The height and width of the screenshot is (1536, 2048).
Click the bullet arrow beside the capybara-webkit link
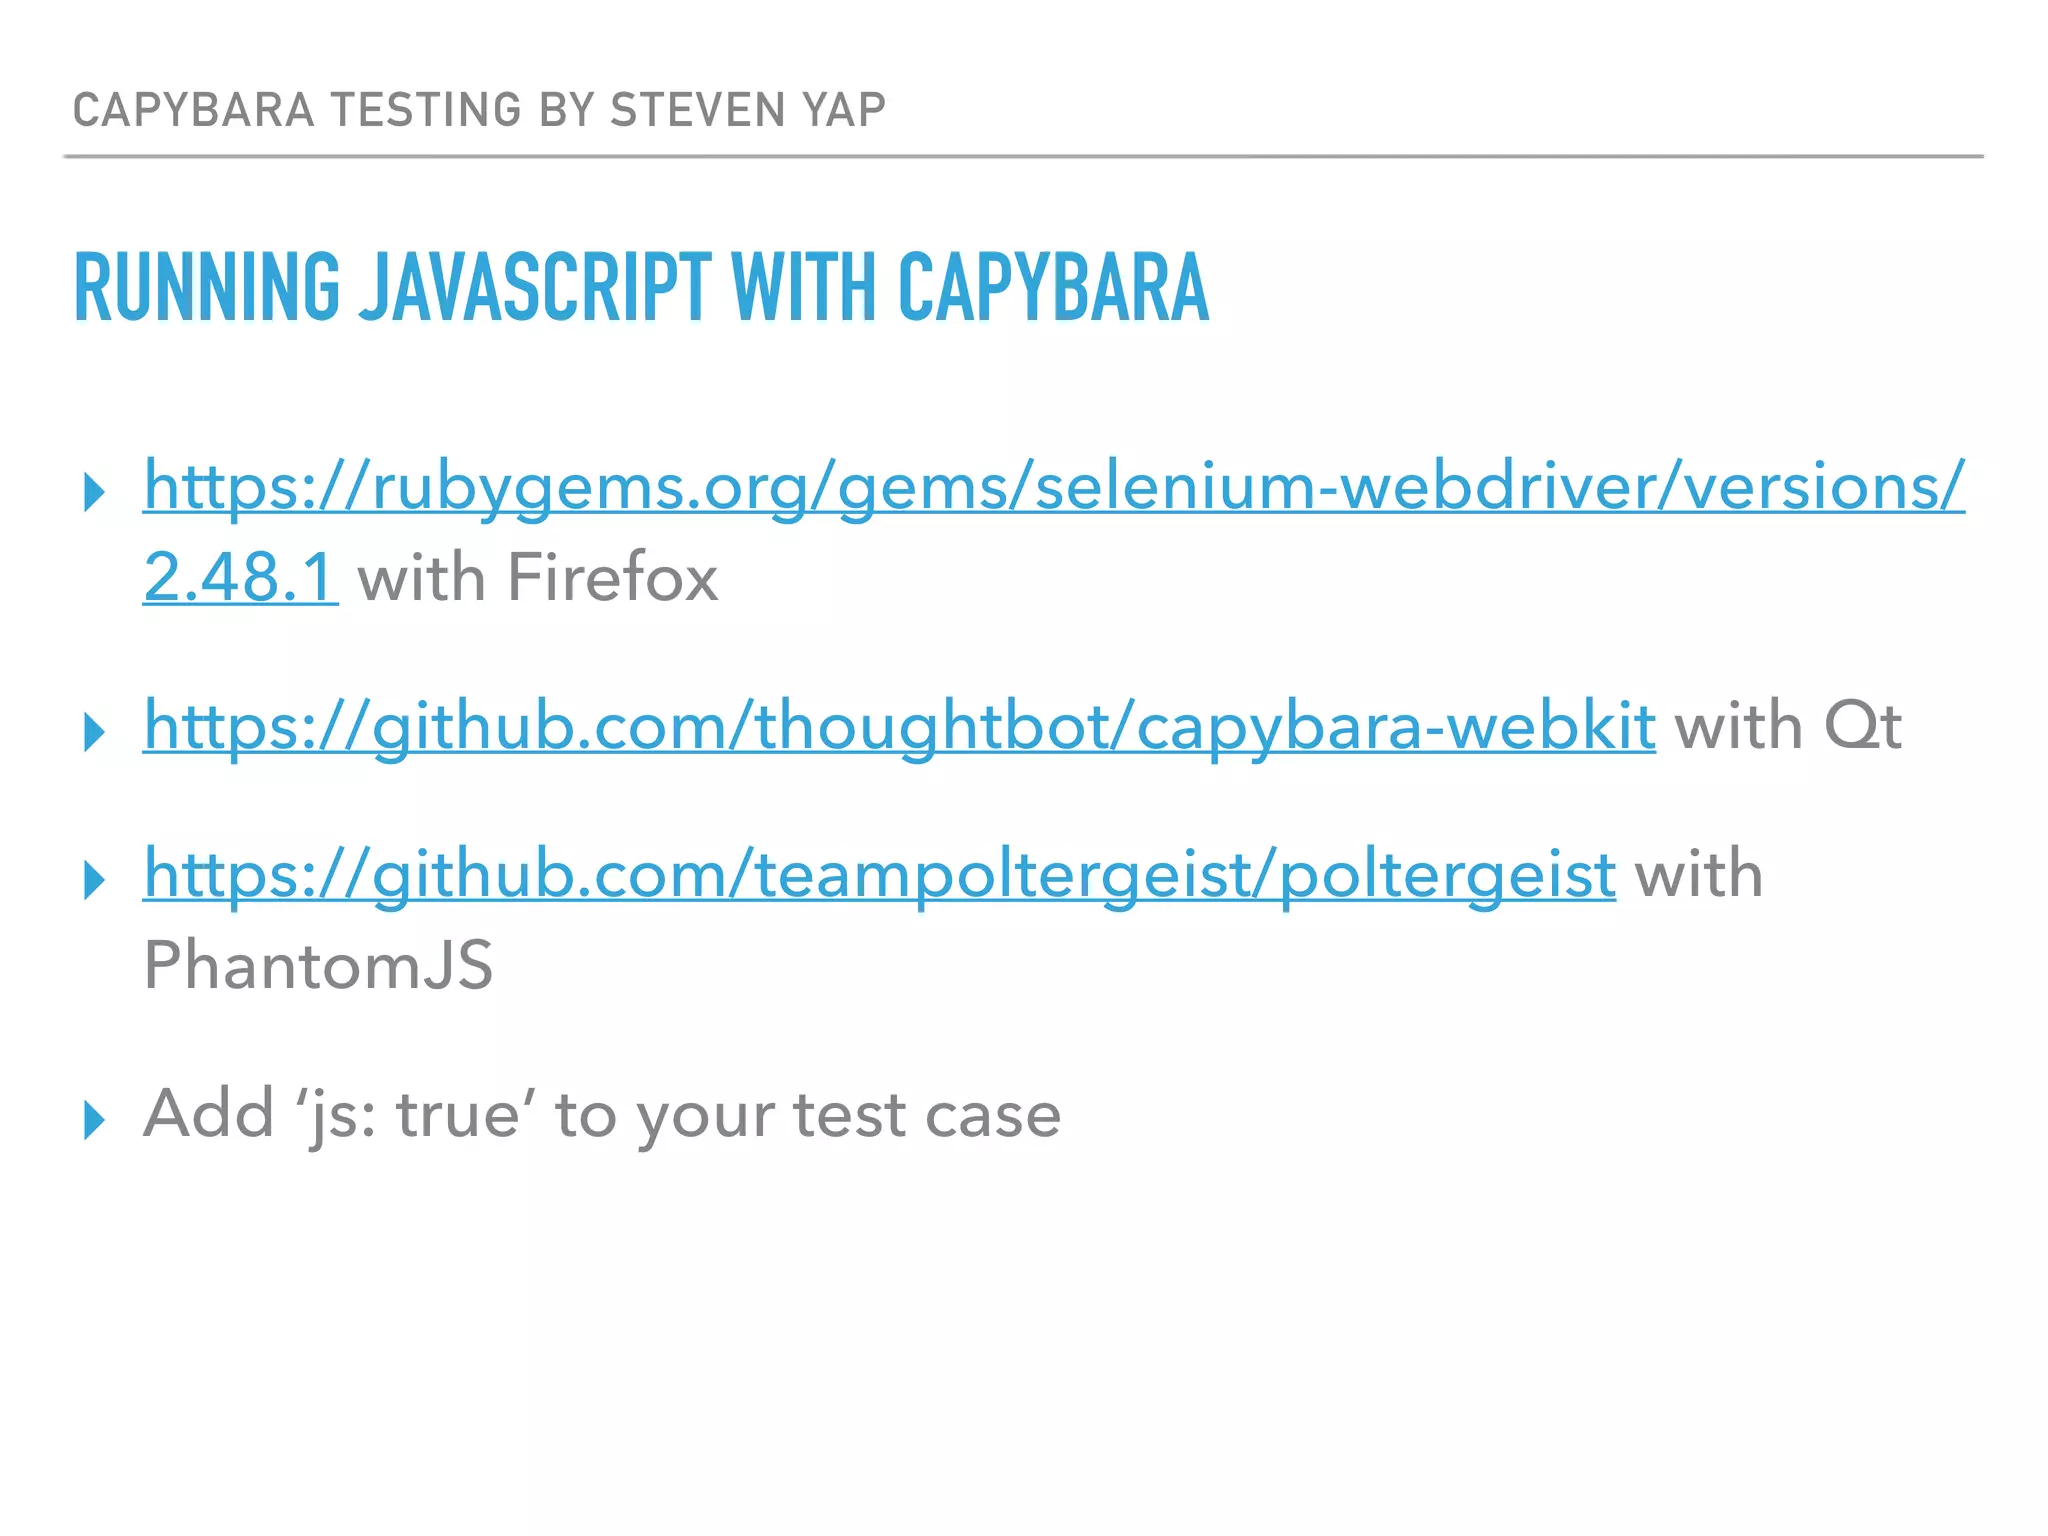pyautogui.click(x=95, y=732)
